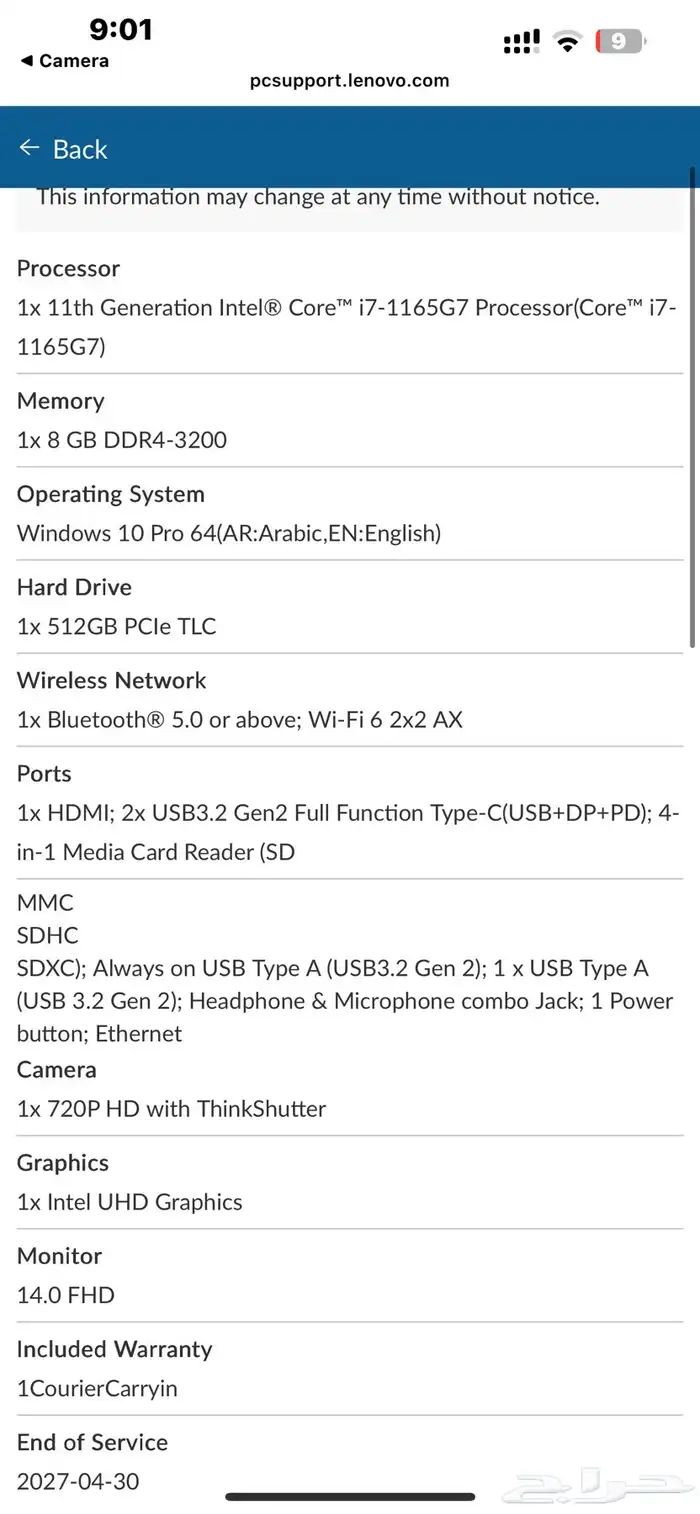Viewport: 700px width, 1514px height.
Task: Tap the Memory section heading
Action: point(61,401)
